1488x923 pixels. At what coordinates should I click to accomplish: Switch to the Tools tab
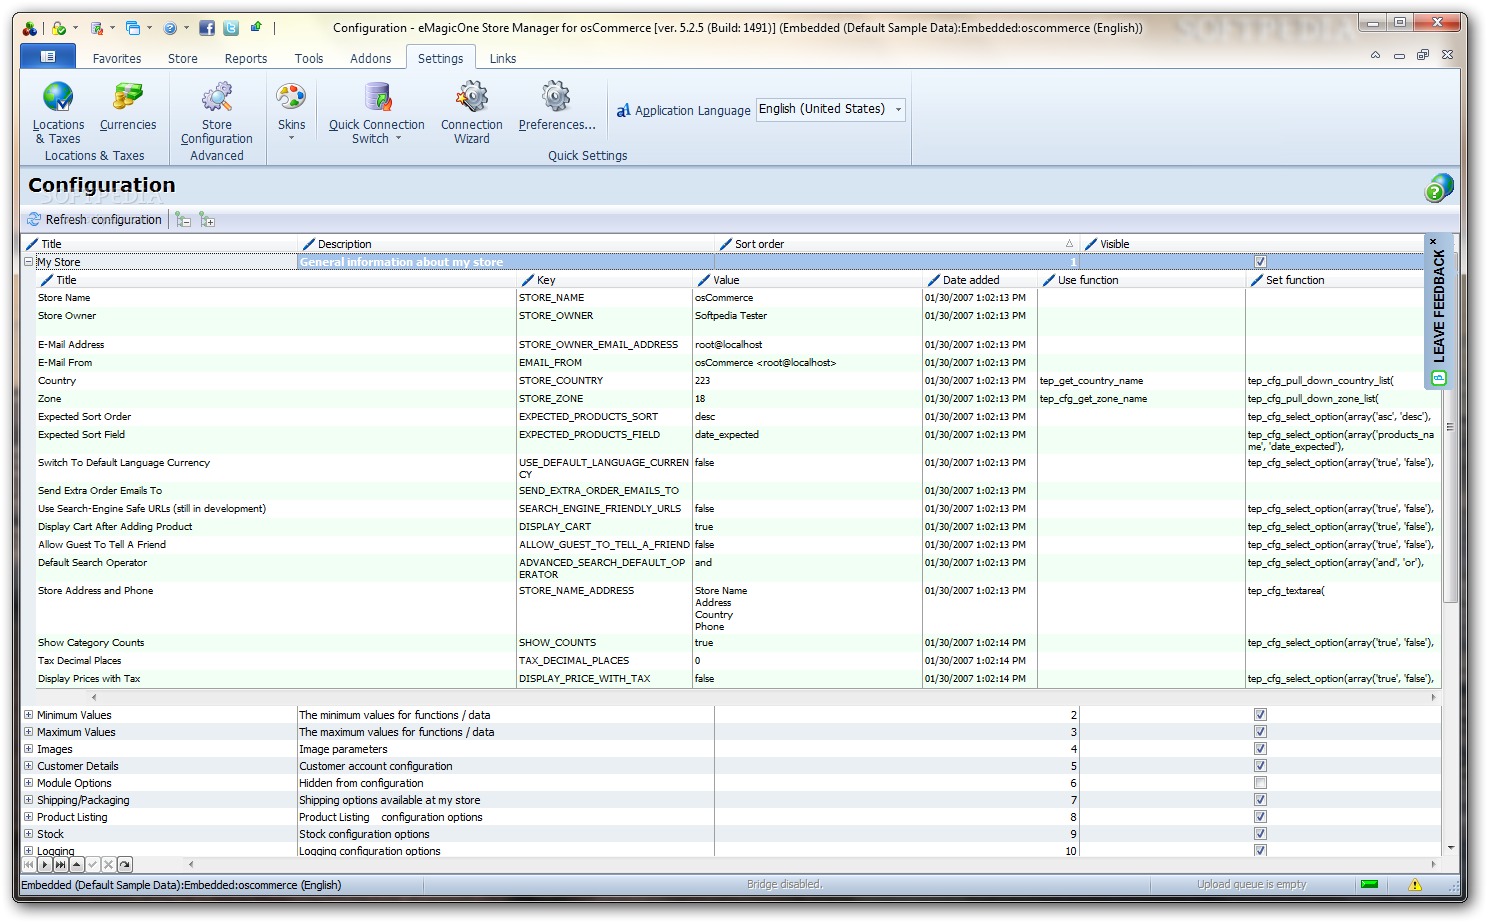pos(309,58)
